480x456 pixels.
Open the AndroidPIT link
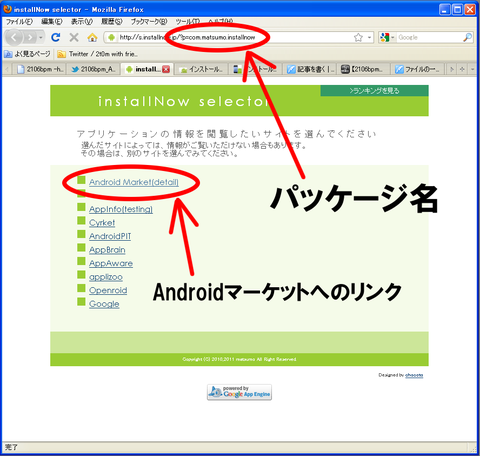pyautogui.click(x=110, y=236)
